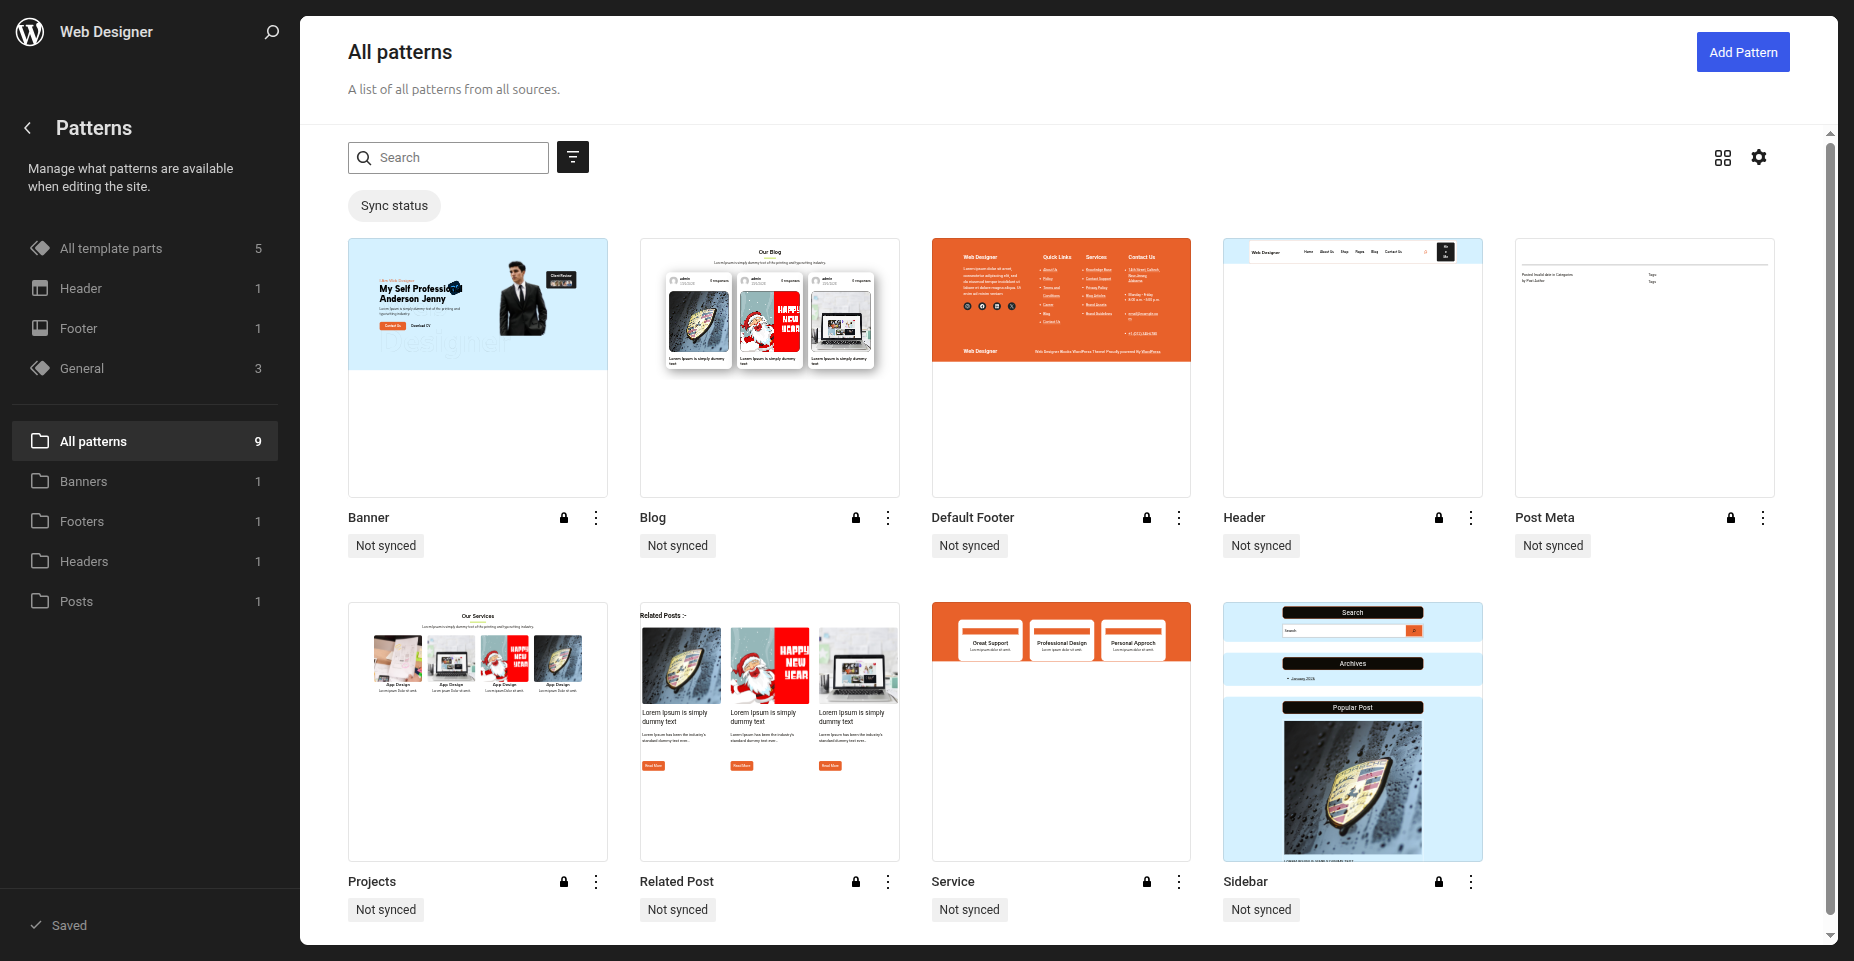Click the WordPress logo icon

click(x=30, y=32)
